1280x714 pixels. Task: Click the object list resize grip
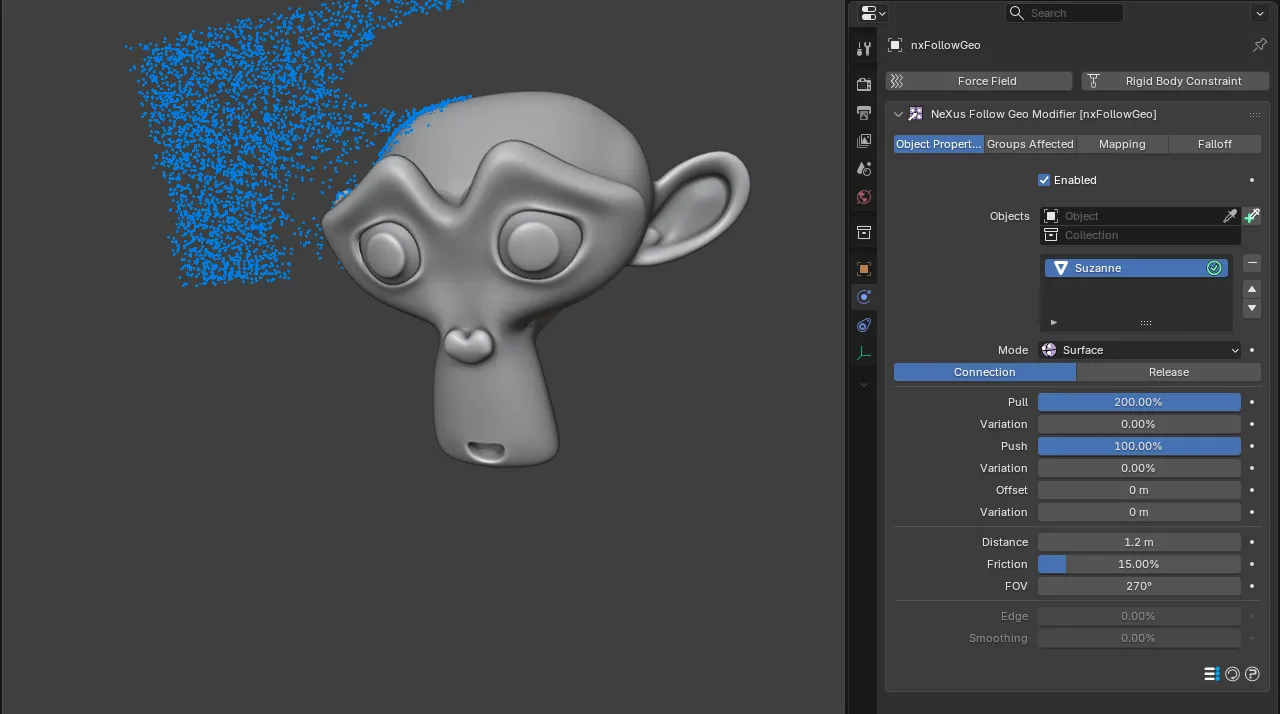1146,323
